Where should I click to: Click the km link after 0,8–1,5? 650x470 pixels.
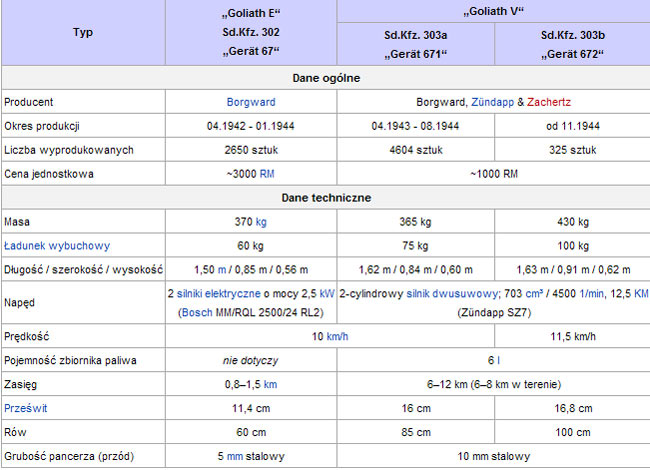click(270, 384)
